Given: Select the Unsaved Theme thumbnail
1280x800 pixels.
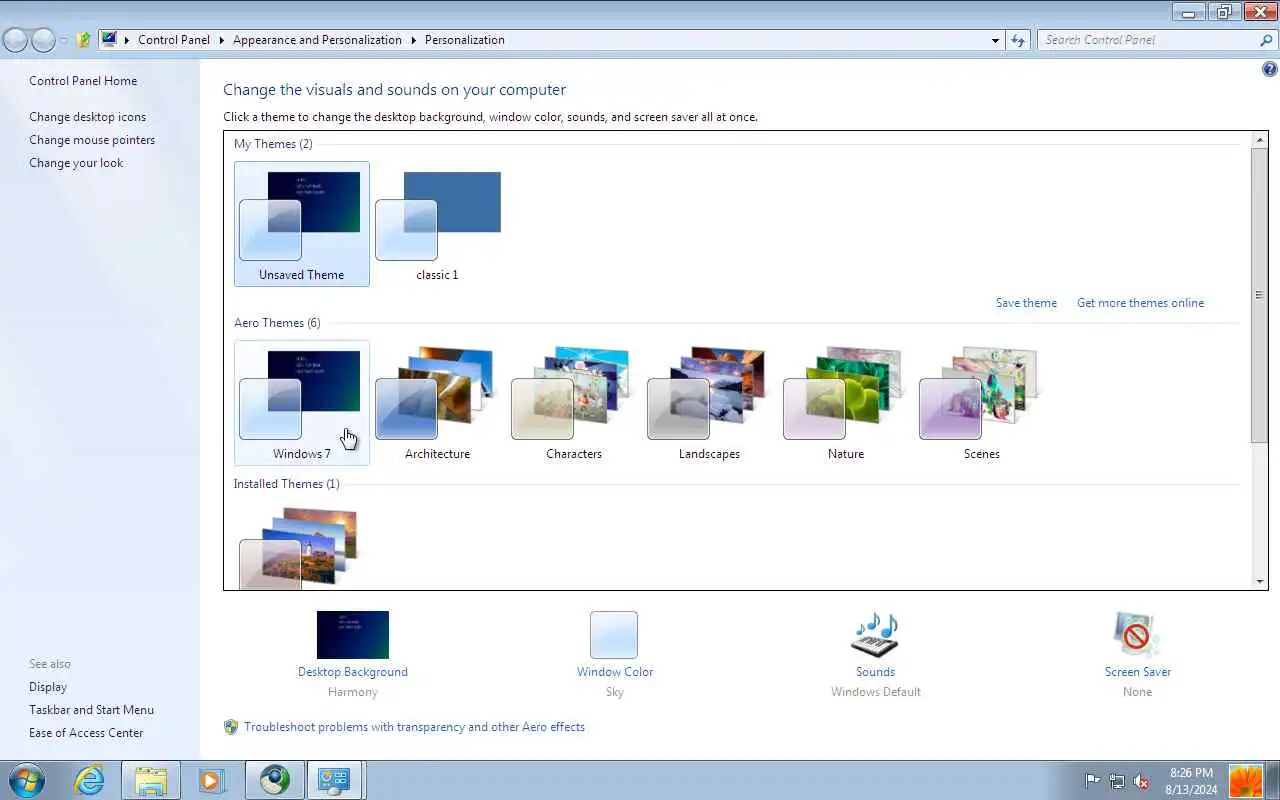Looking at the screenshot, I should (302, 224).
